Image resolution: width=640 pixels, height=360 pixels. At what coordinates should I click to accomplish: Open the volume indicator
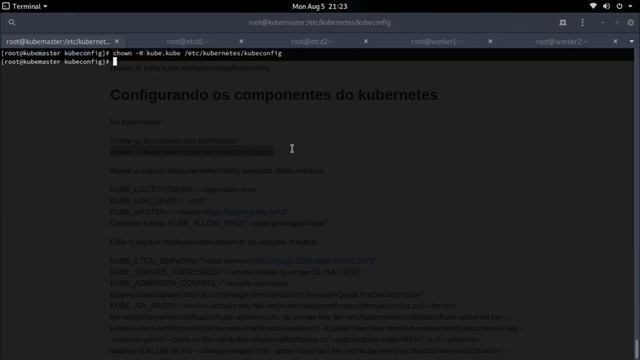point(606,6)
